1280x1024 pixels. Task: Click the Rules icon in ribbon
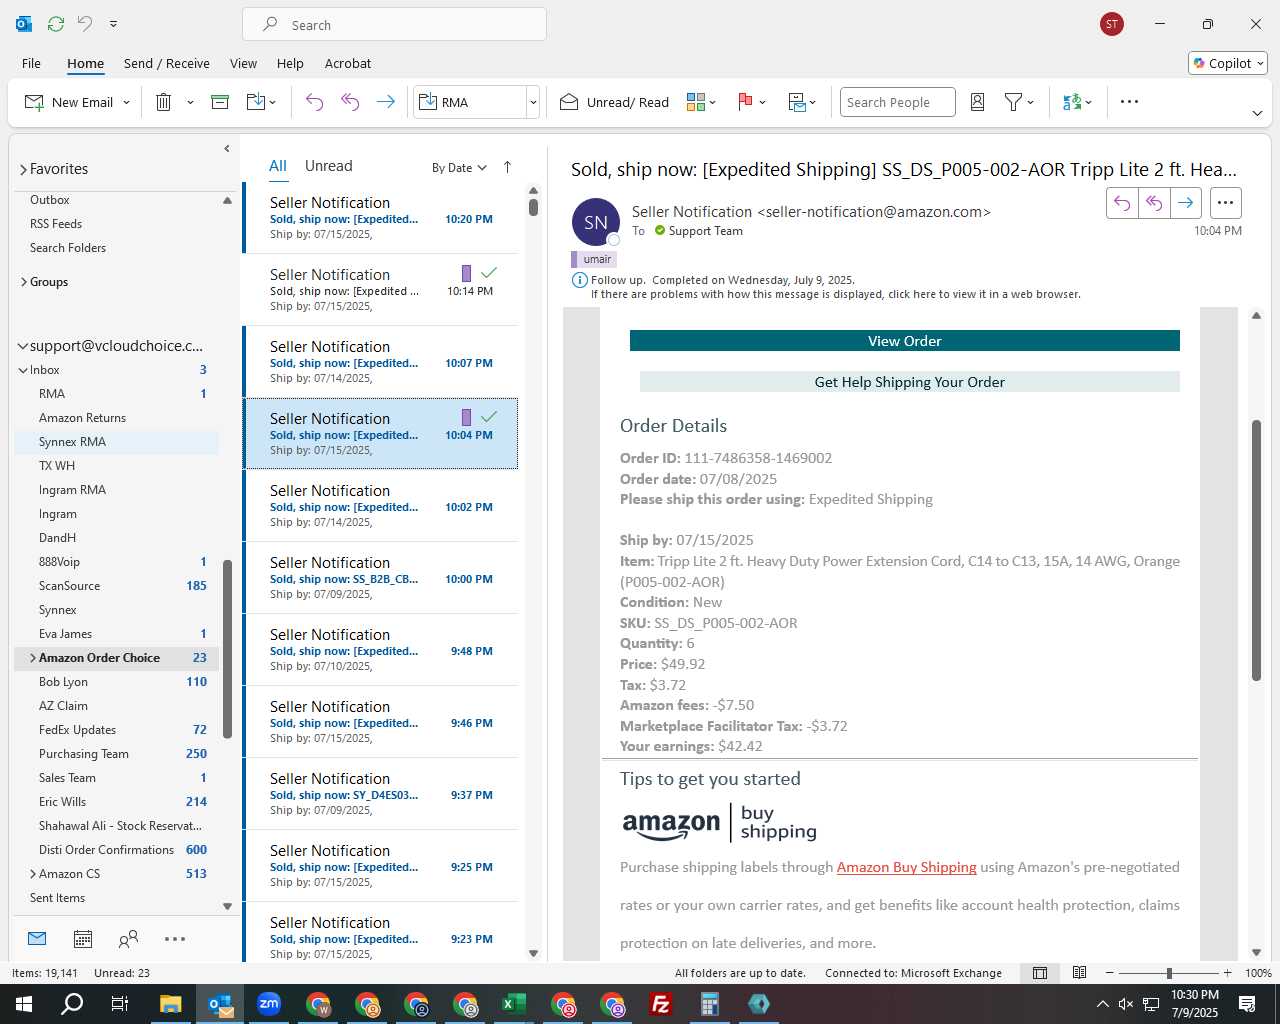797,102
